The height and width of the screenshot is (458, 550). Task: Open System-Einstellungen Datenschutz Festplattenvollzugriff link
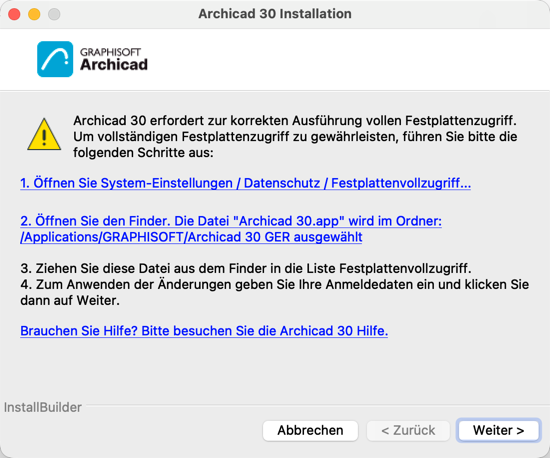(246, 183)
